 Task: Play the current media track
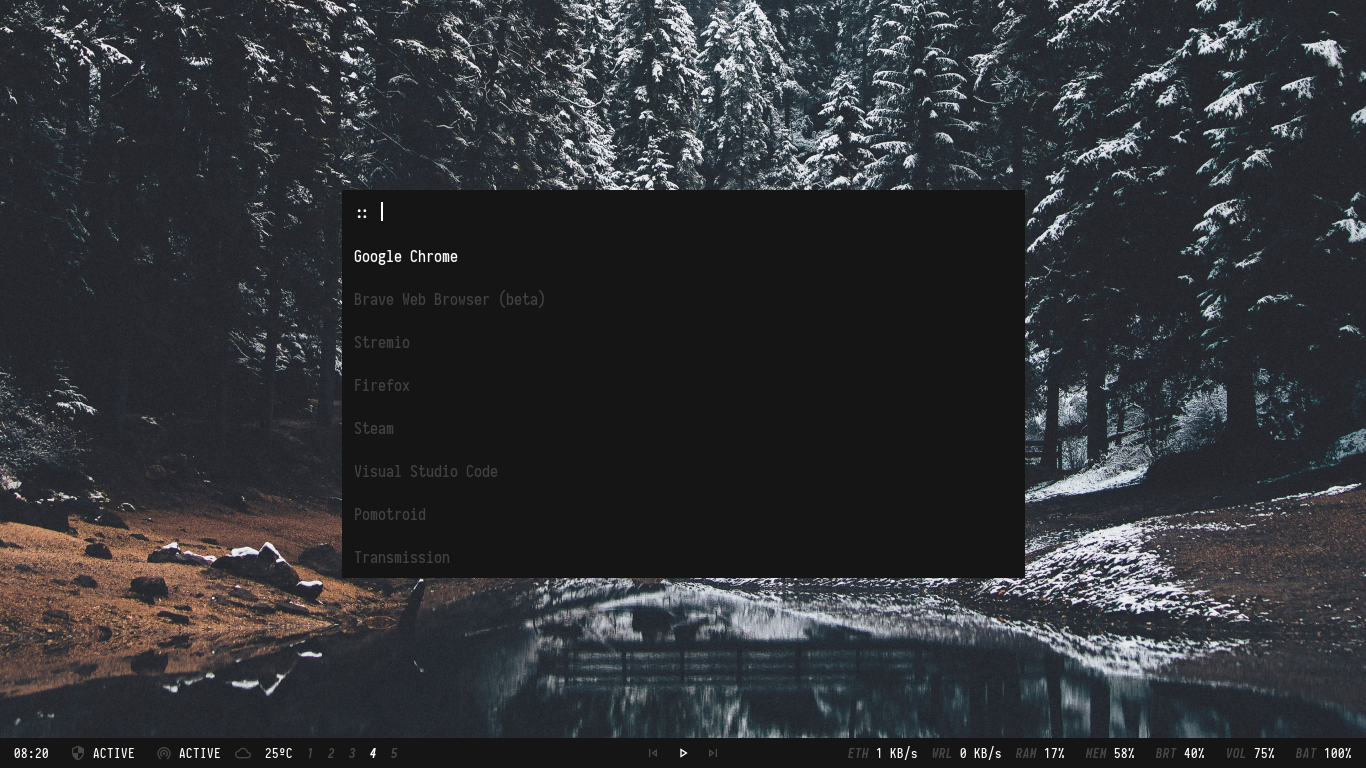(x=683, y=753)
